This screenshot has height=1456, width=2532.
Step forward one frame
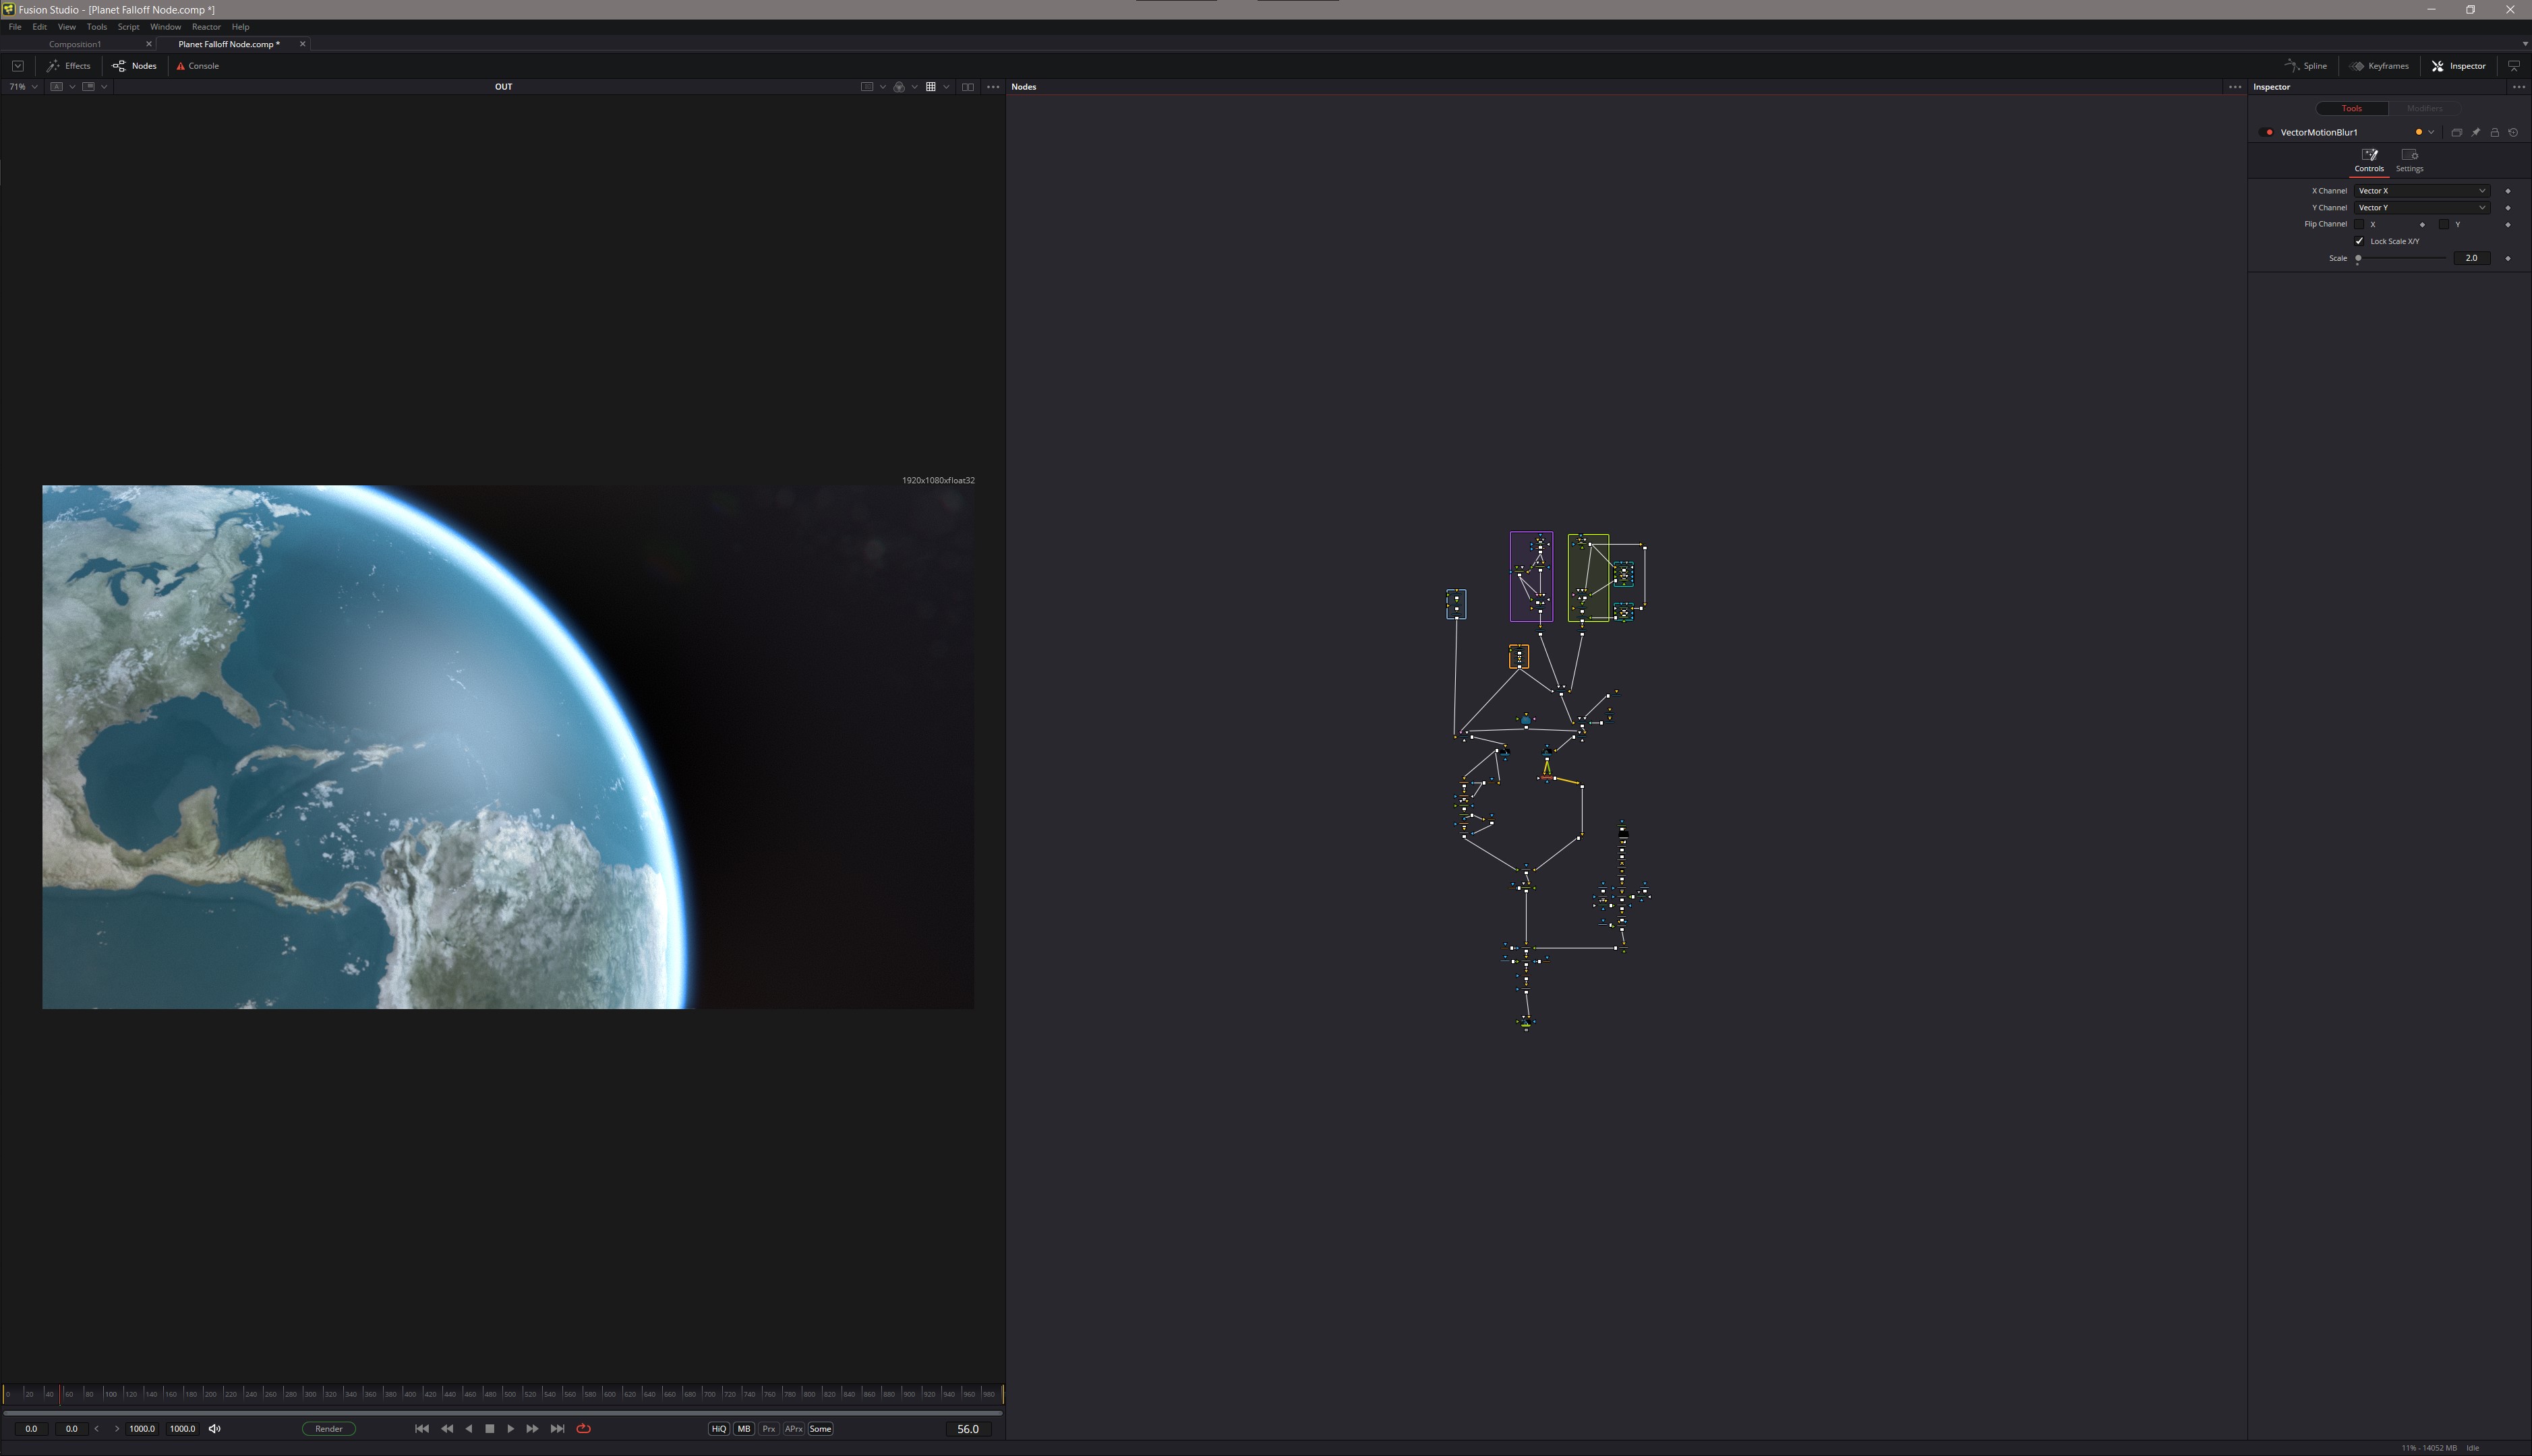(x=533, y=1429)
